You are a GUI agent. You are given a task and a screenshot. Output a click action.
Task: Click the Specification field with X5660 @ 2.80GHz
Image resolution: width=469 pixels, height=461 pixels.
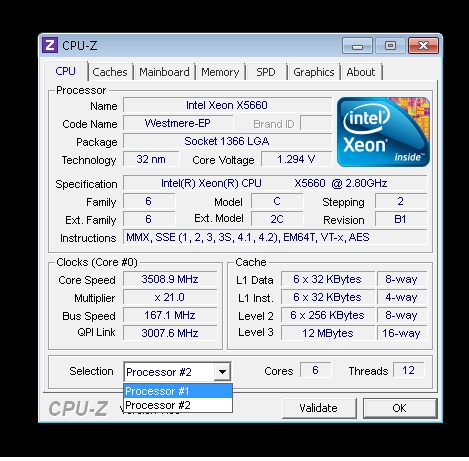(x=275, y=183)
